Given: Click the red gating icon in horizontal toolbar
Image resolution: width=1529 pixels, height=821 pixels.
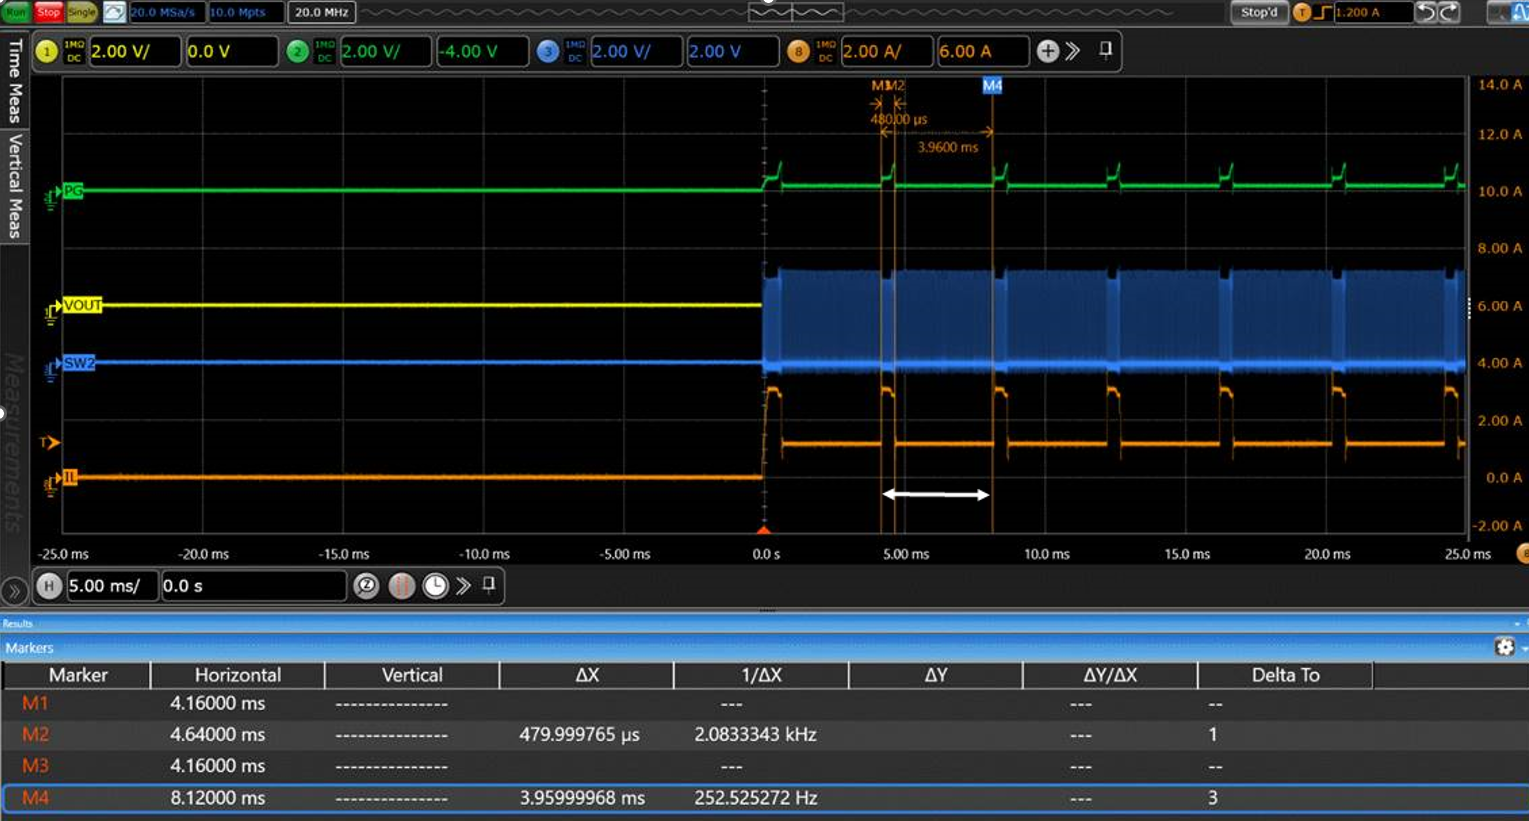Looking at the screenshot, I should tap(401, 586).
